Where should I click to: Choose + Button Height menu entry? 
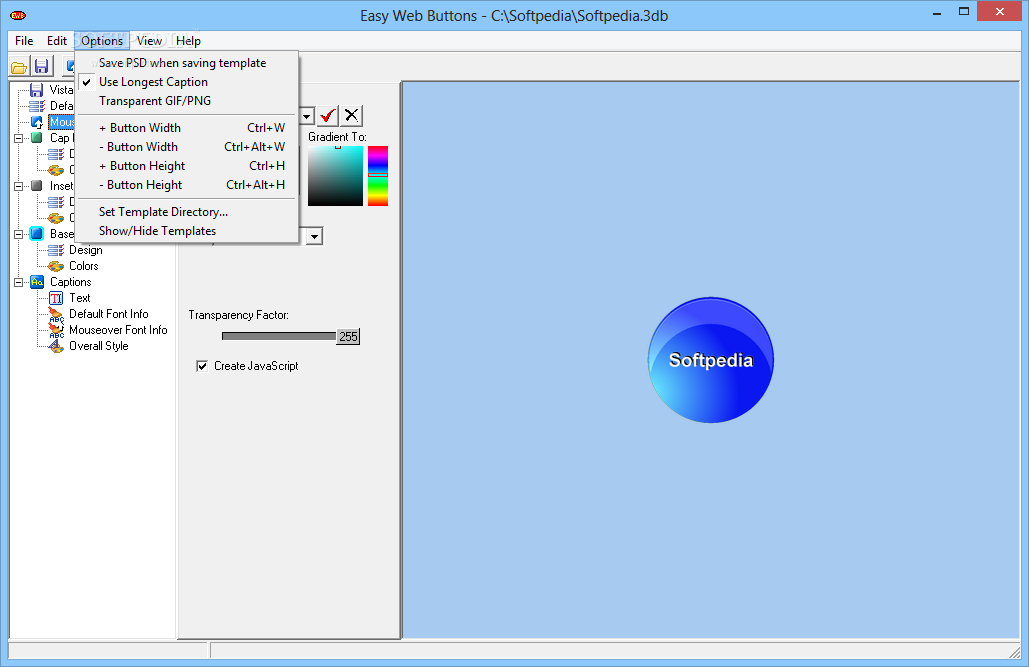[x=186, y=166]
